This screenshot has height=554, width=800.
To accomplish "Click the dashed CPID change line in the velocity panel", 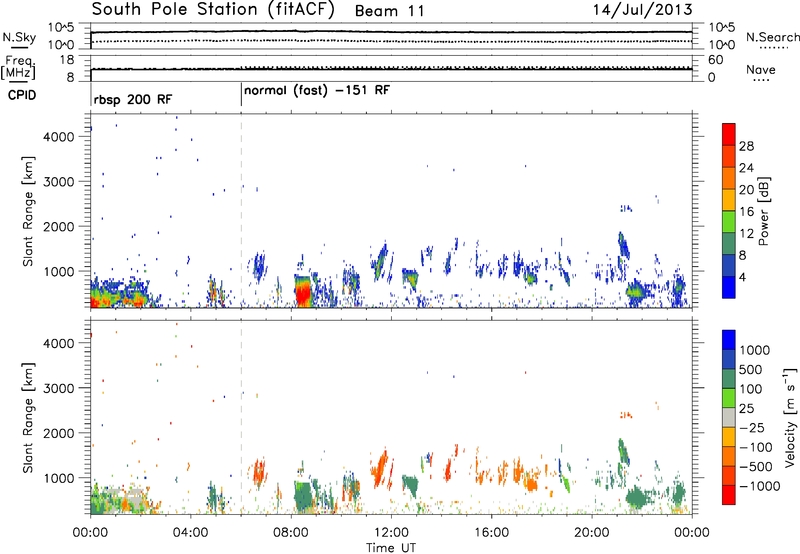I will click(x=241, y=417).
